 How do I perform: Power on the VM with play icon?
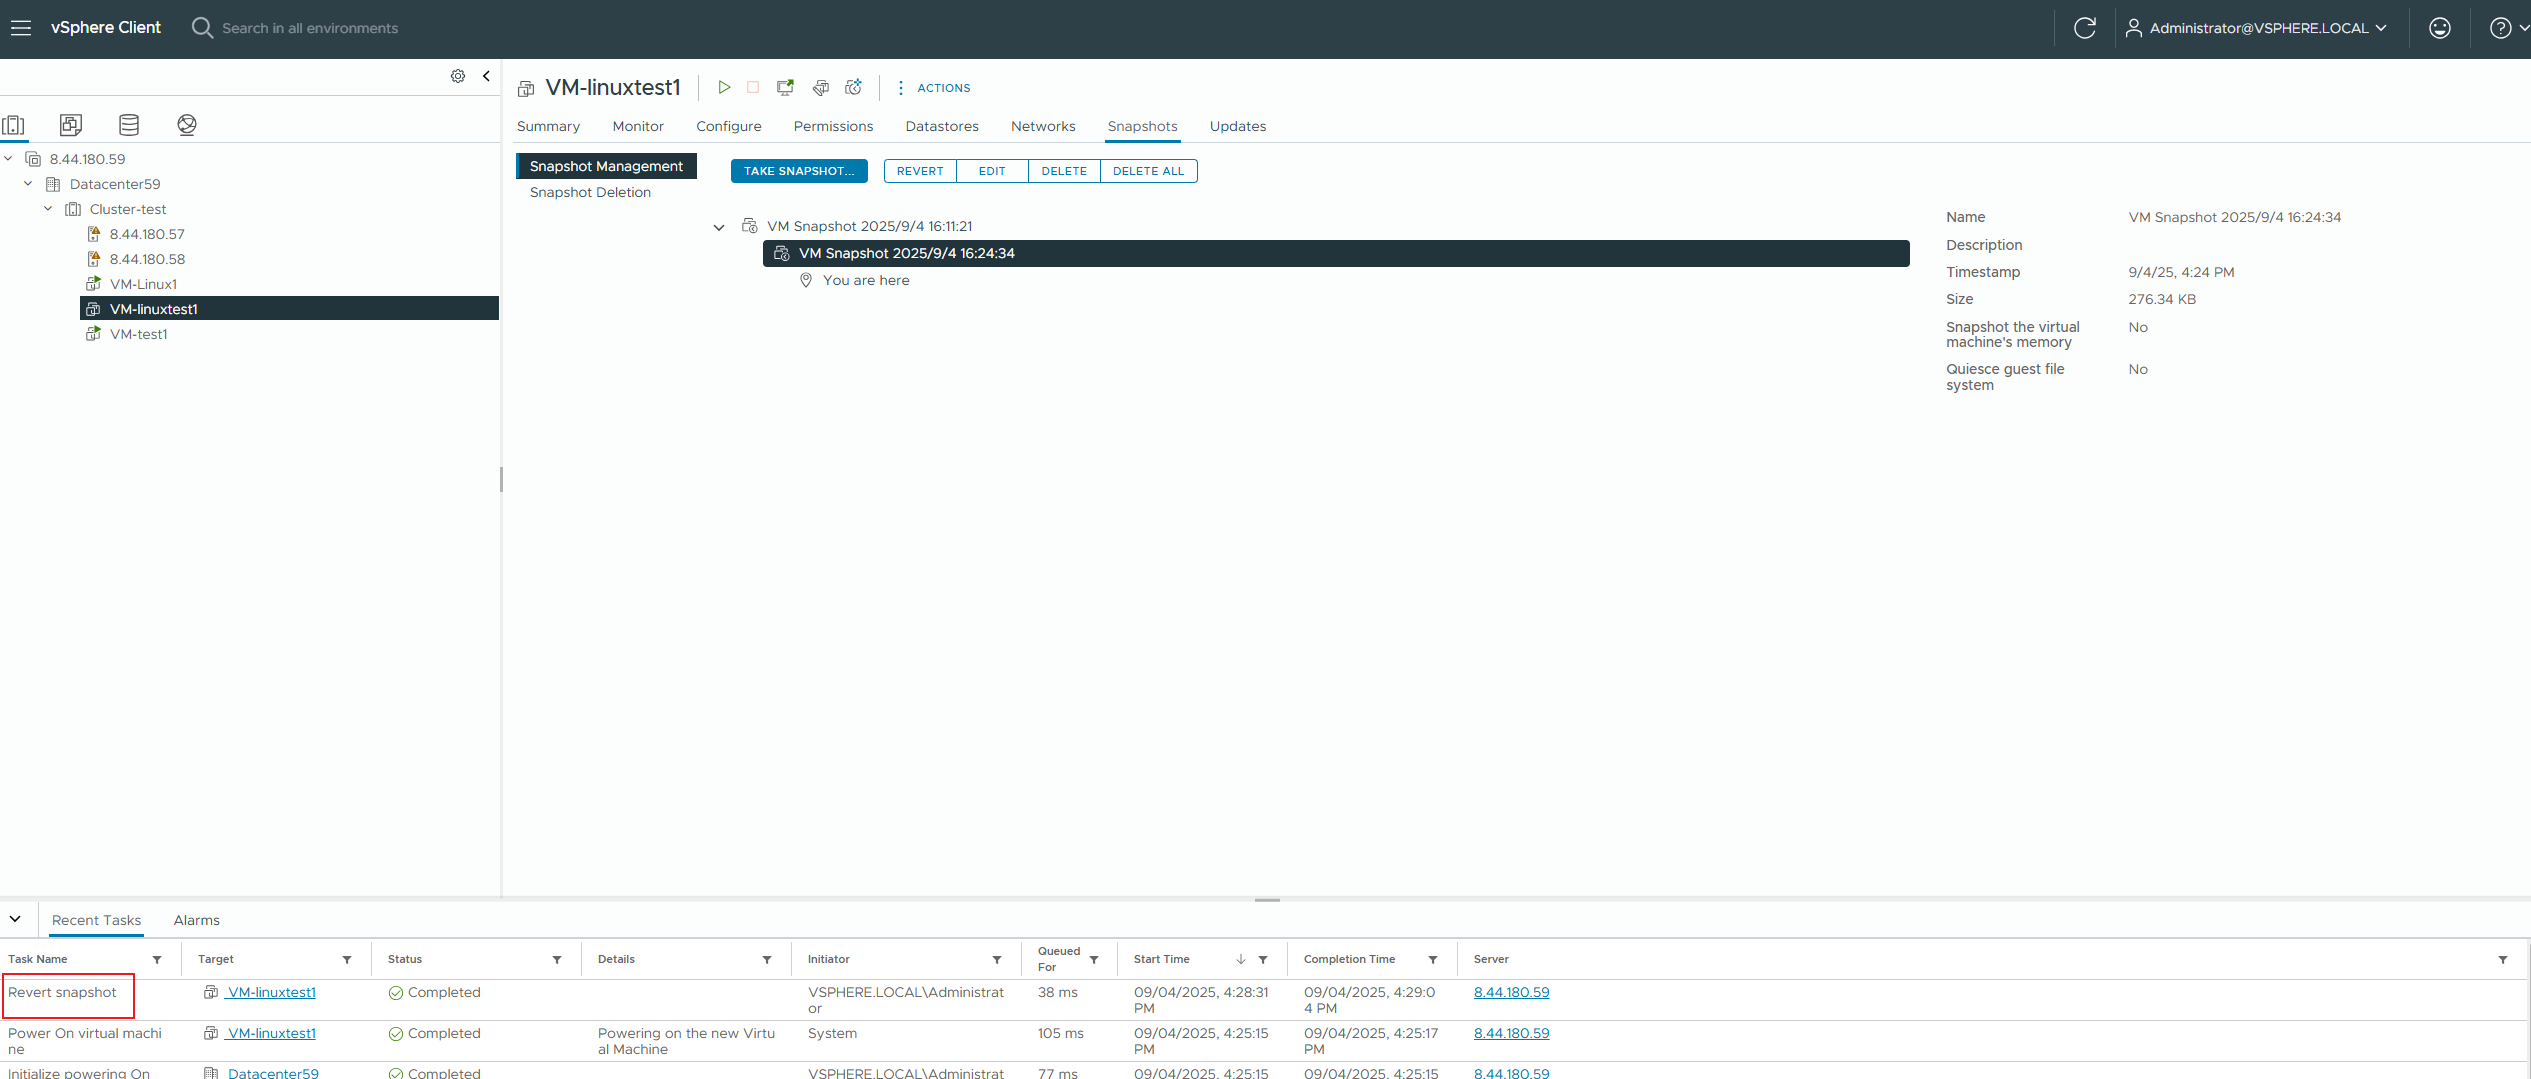click(x=724, y=88)
